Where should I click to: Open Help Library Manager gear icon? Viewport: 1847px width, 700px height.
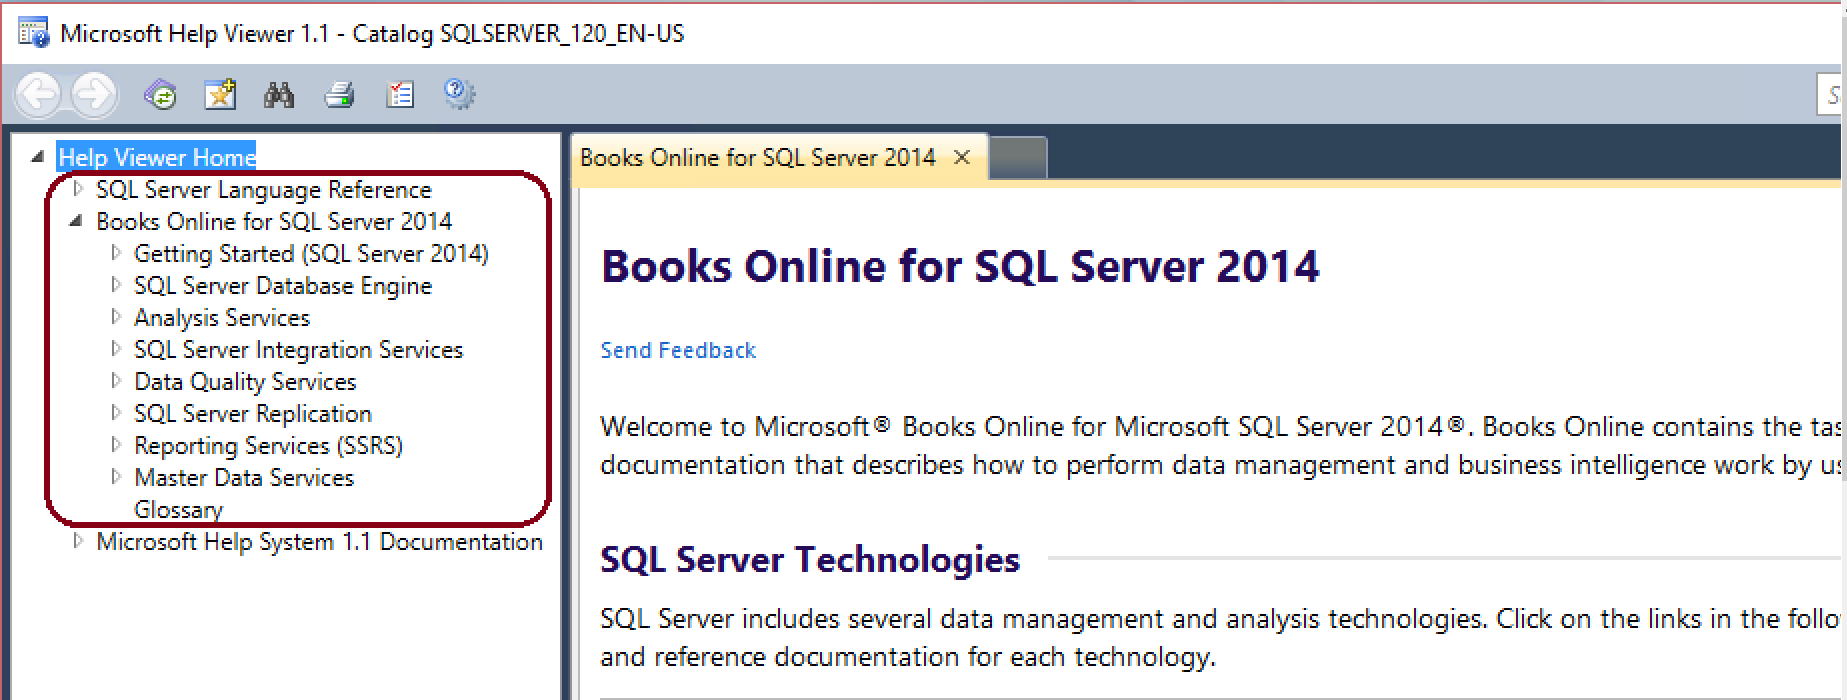(x=459, y=94)
